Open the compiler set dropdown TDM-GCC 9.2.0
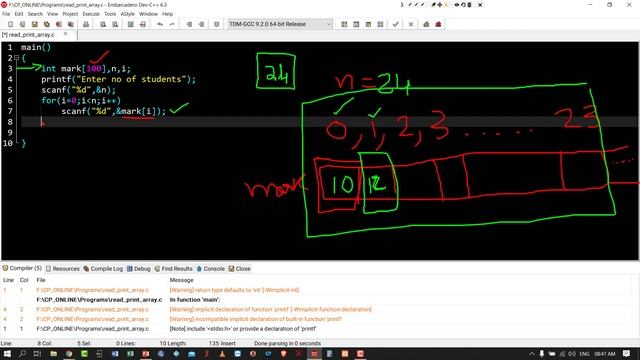This screenshot has width=640, height=360. [x=280, y=24]
